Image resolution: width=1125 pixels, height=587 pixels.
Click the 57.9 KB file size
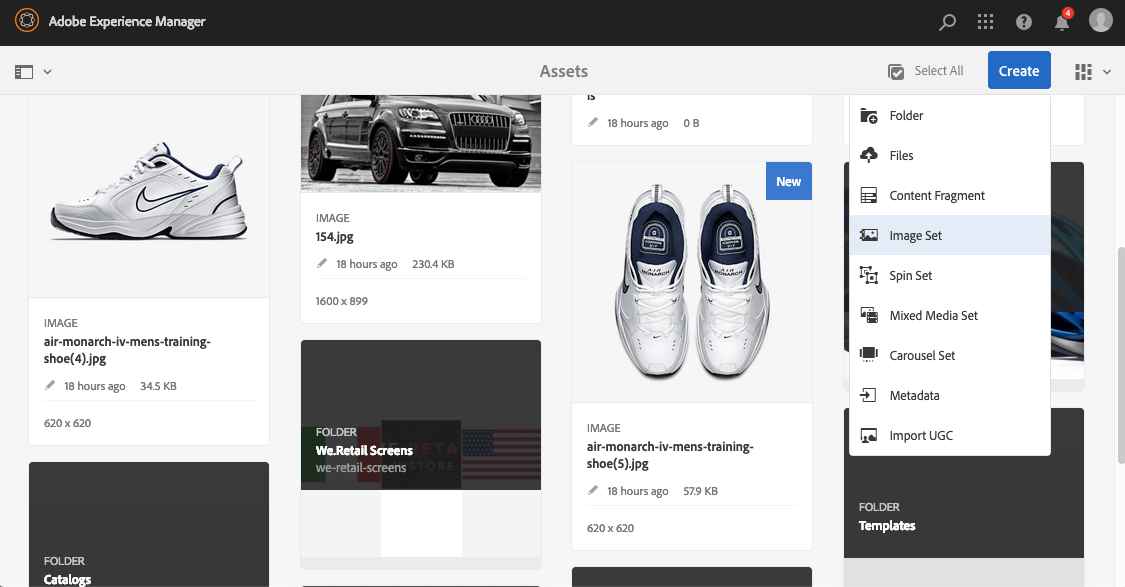[700, 492]
